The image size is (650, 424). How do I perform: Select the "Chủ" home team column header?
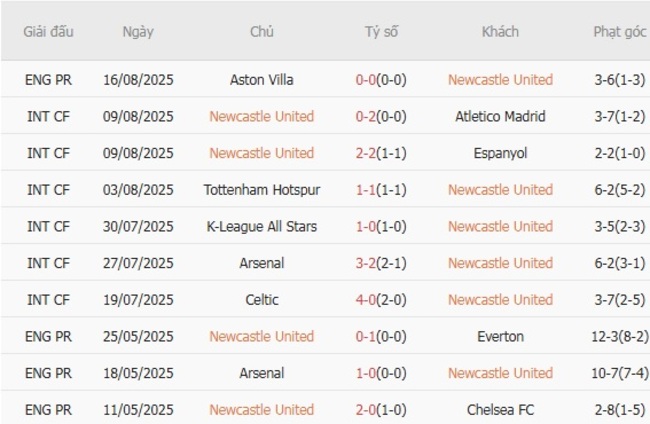tap(262, 31)
